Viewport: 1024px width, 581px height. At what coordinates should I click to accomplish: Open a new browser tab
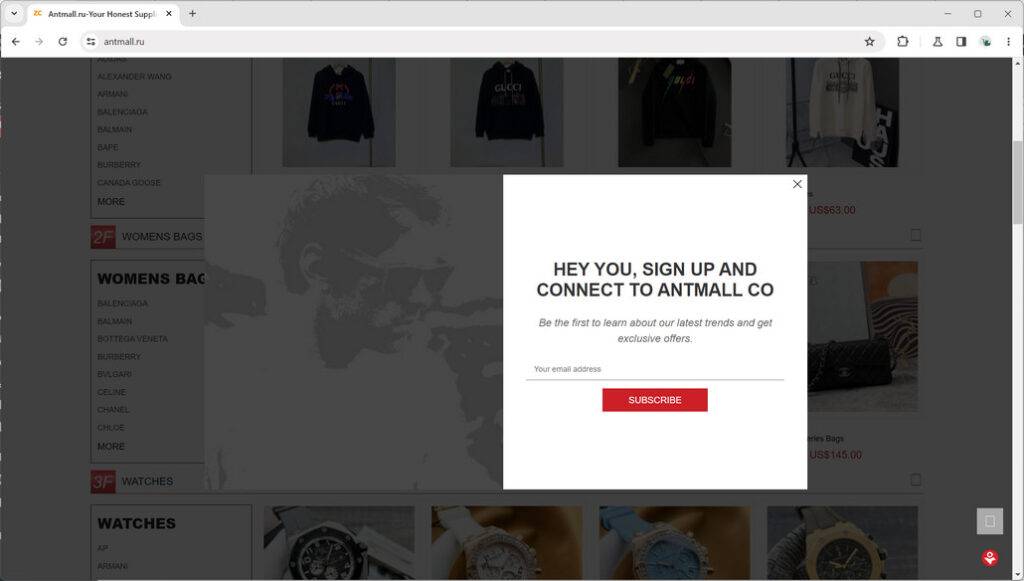192,14
